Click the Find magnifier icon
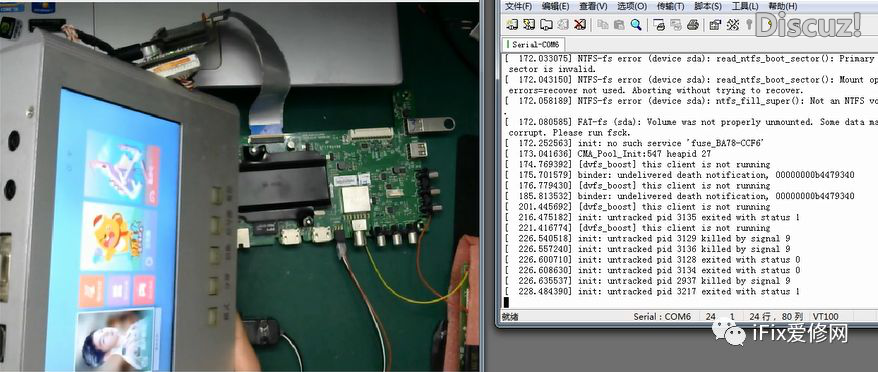Viewport: 878px width, 372px height. [636, 25]
